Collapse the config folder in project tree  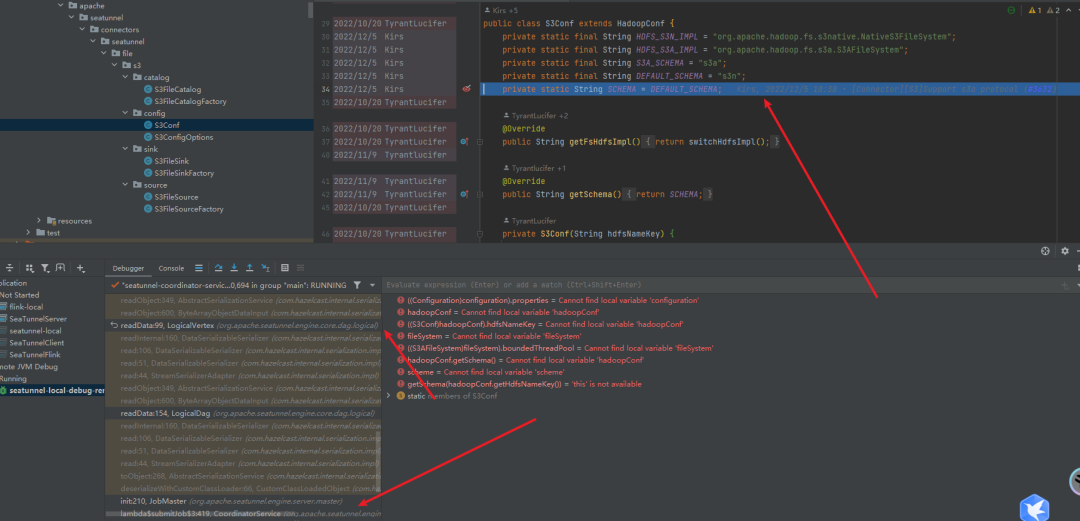pos(125,113)
